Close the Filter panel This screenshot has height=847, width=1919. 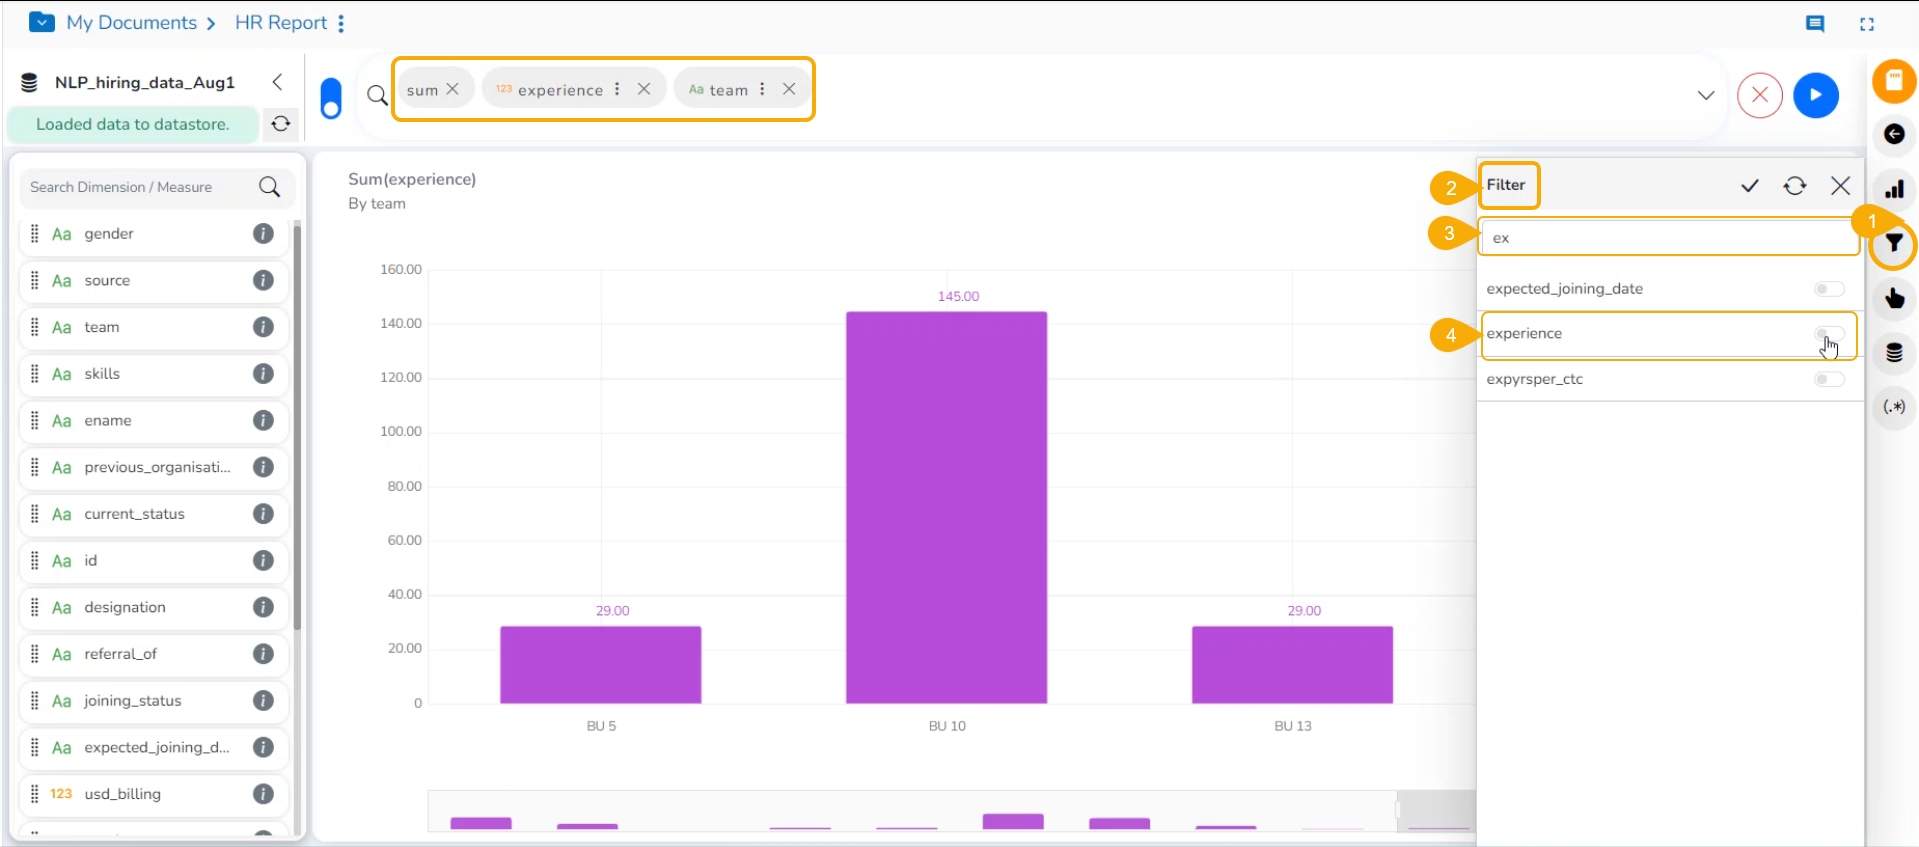[x=1840, y=186]
